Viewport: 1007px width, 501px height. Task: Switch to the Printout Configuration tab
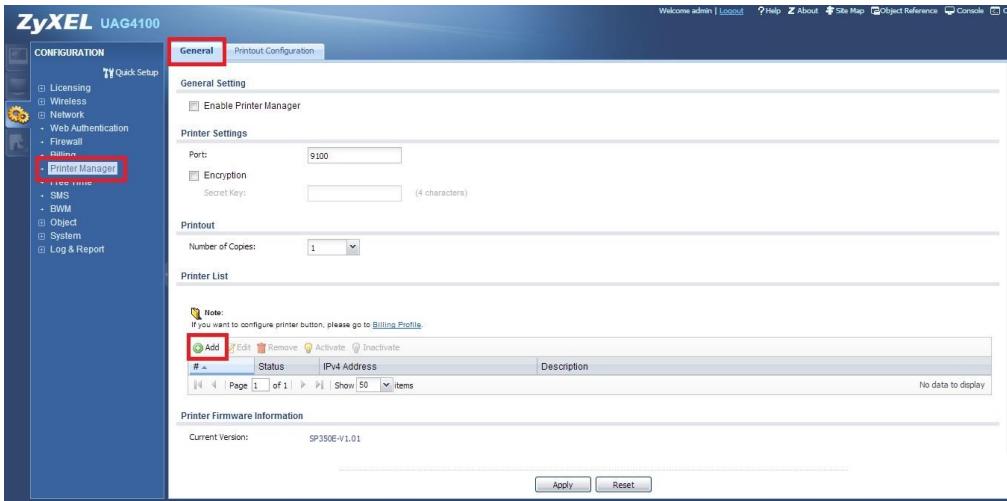(x=274, y=51)
